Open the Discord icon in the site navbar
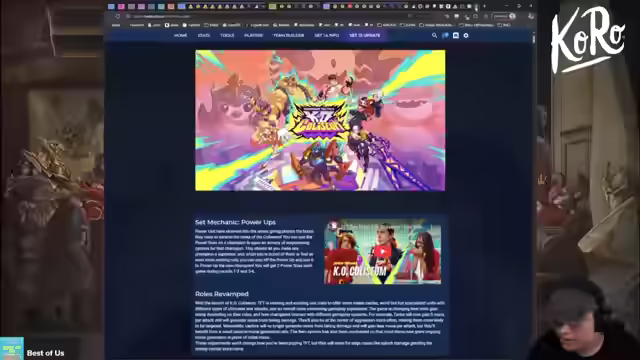The height and width of the screenshot is (360, 640). pyautogui.click(x=456, y=36)
